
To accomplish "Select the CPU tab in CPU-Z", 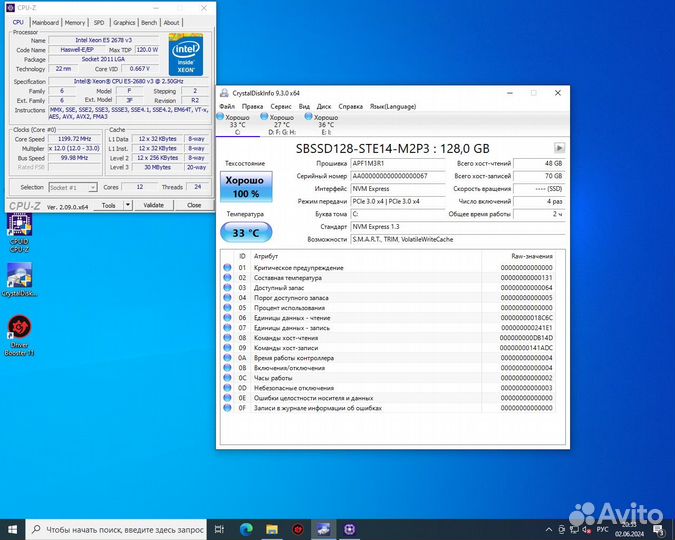I will click(18, 22).
